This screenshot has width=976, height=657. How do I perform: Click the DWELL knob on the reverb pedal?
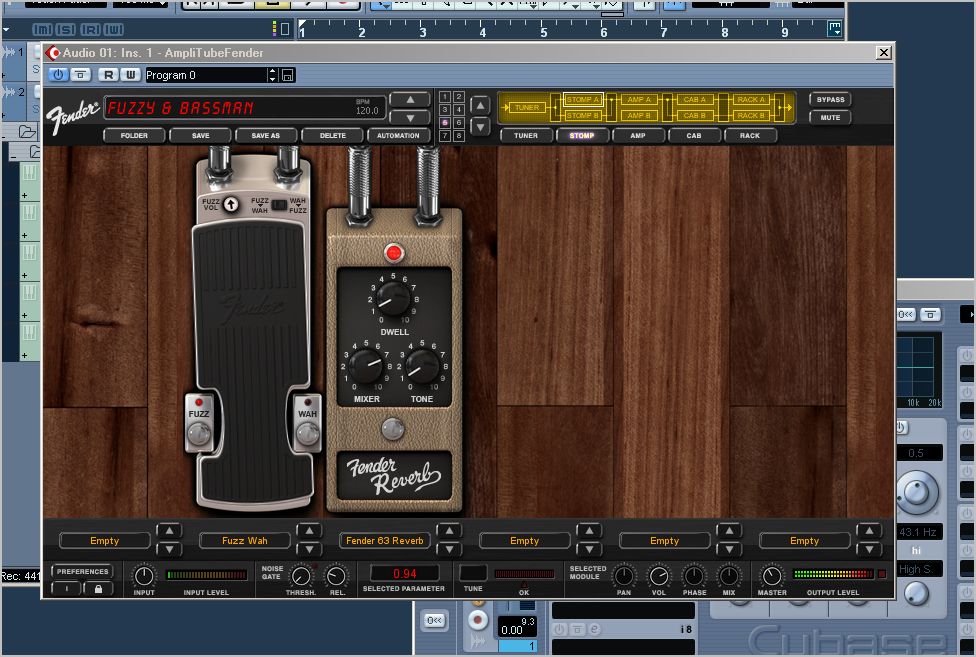click(x=393, y=298)
